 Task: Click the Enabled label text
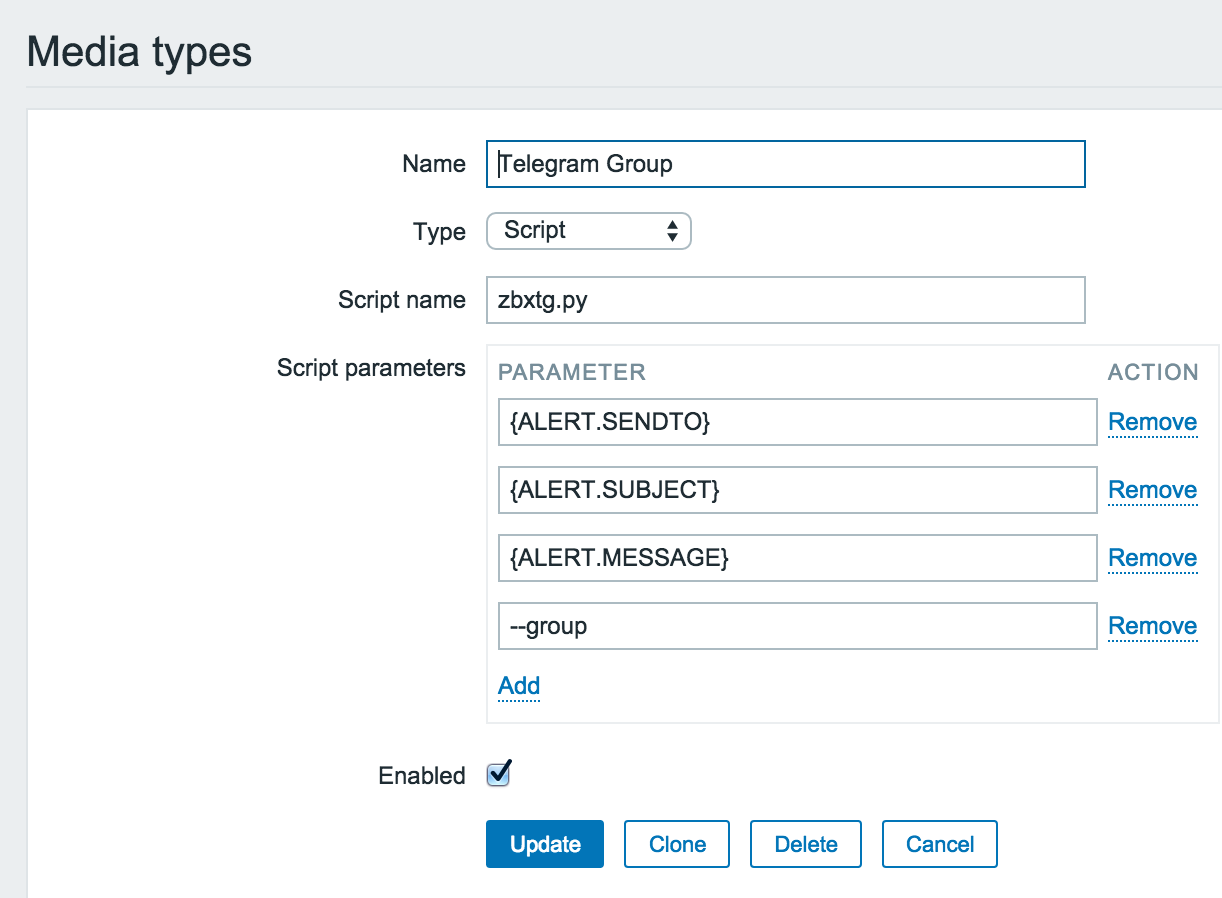(x=422, y=776)
